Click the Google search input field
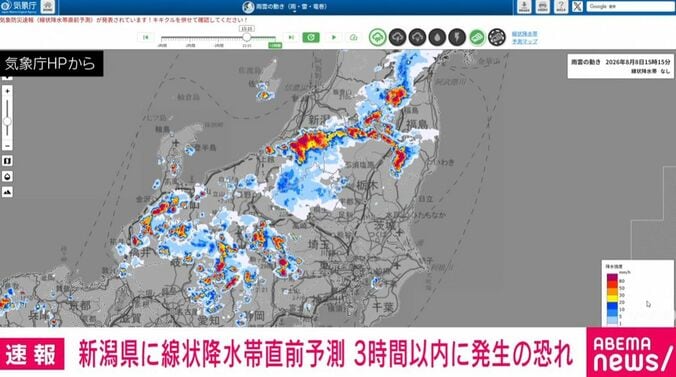This screenshot has width=676, height=377. click(x=630, y=6)
